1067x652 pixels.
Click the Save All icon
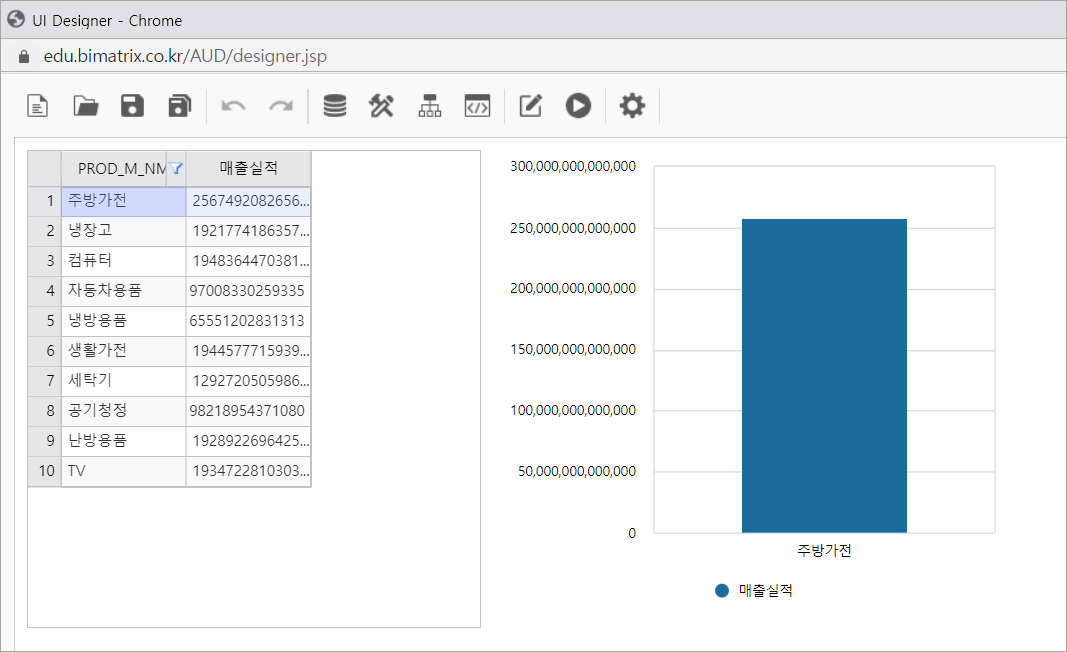click(x=179, y=106)
